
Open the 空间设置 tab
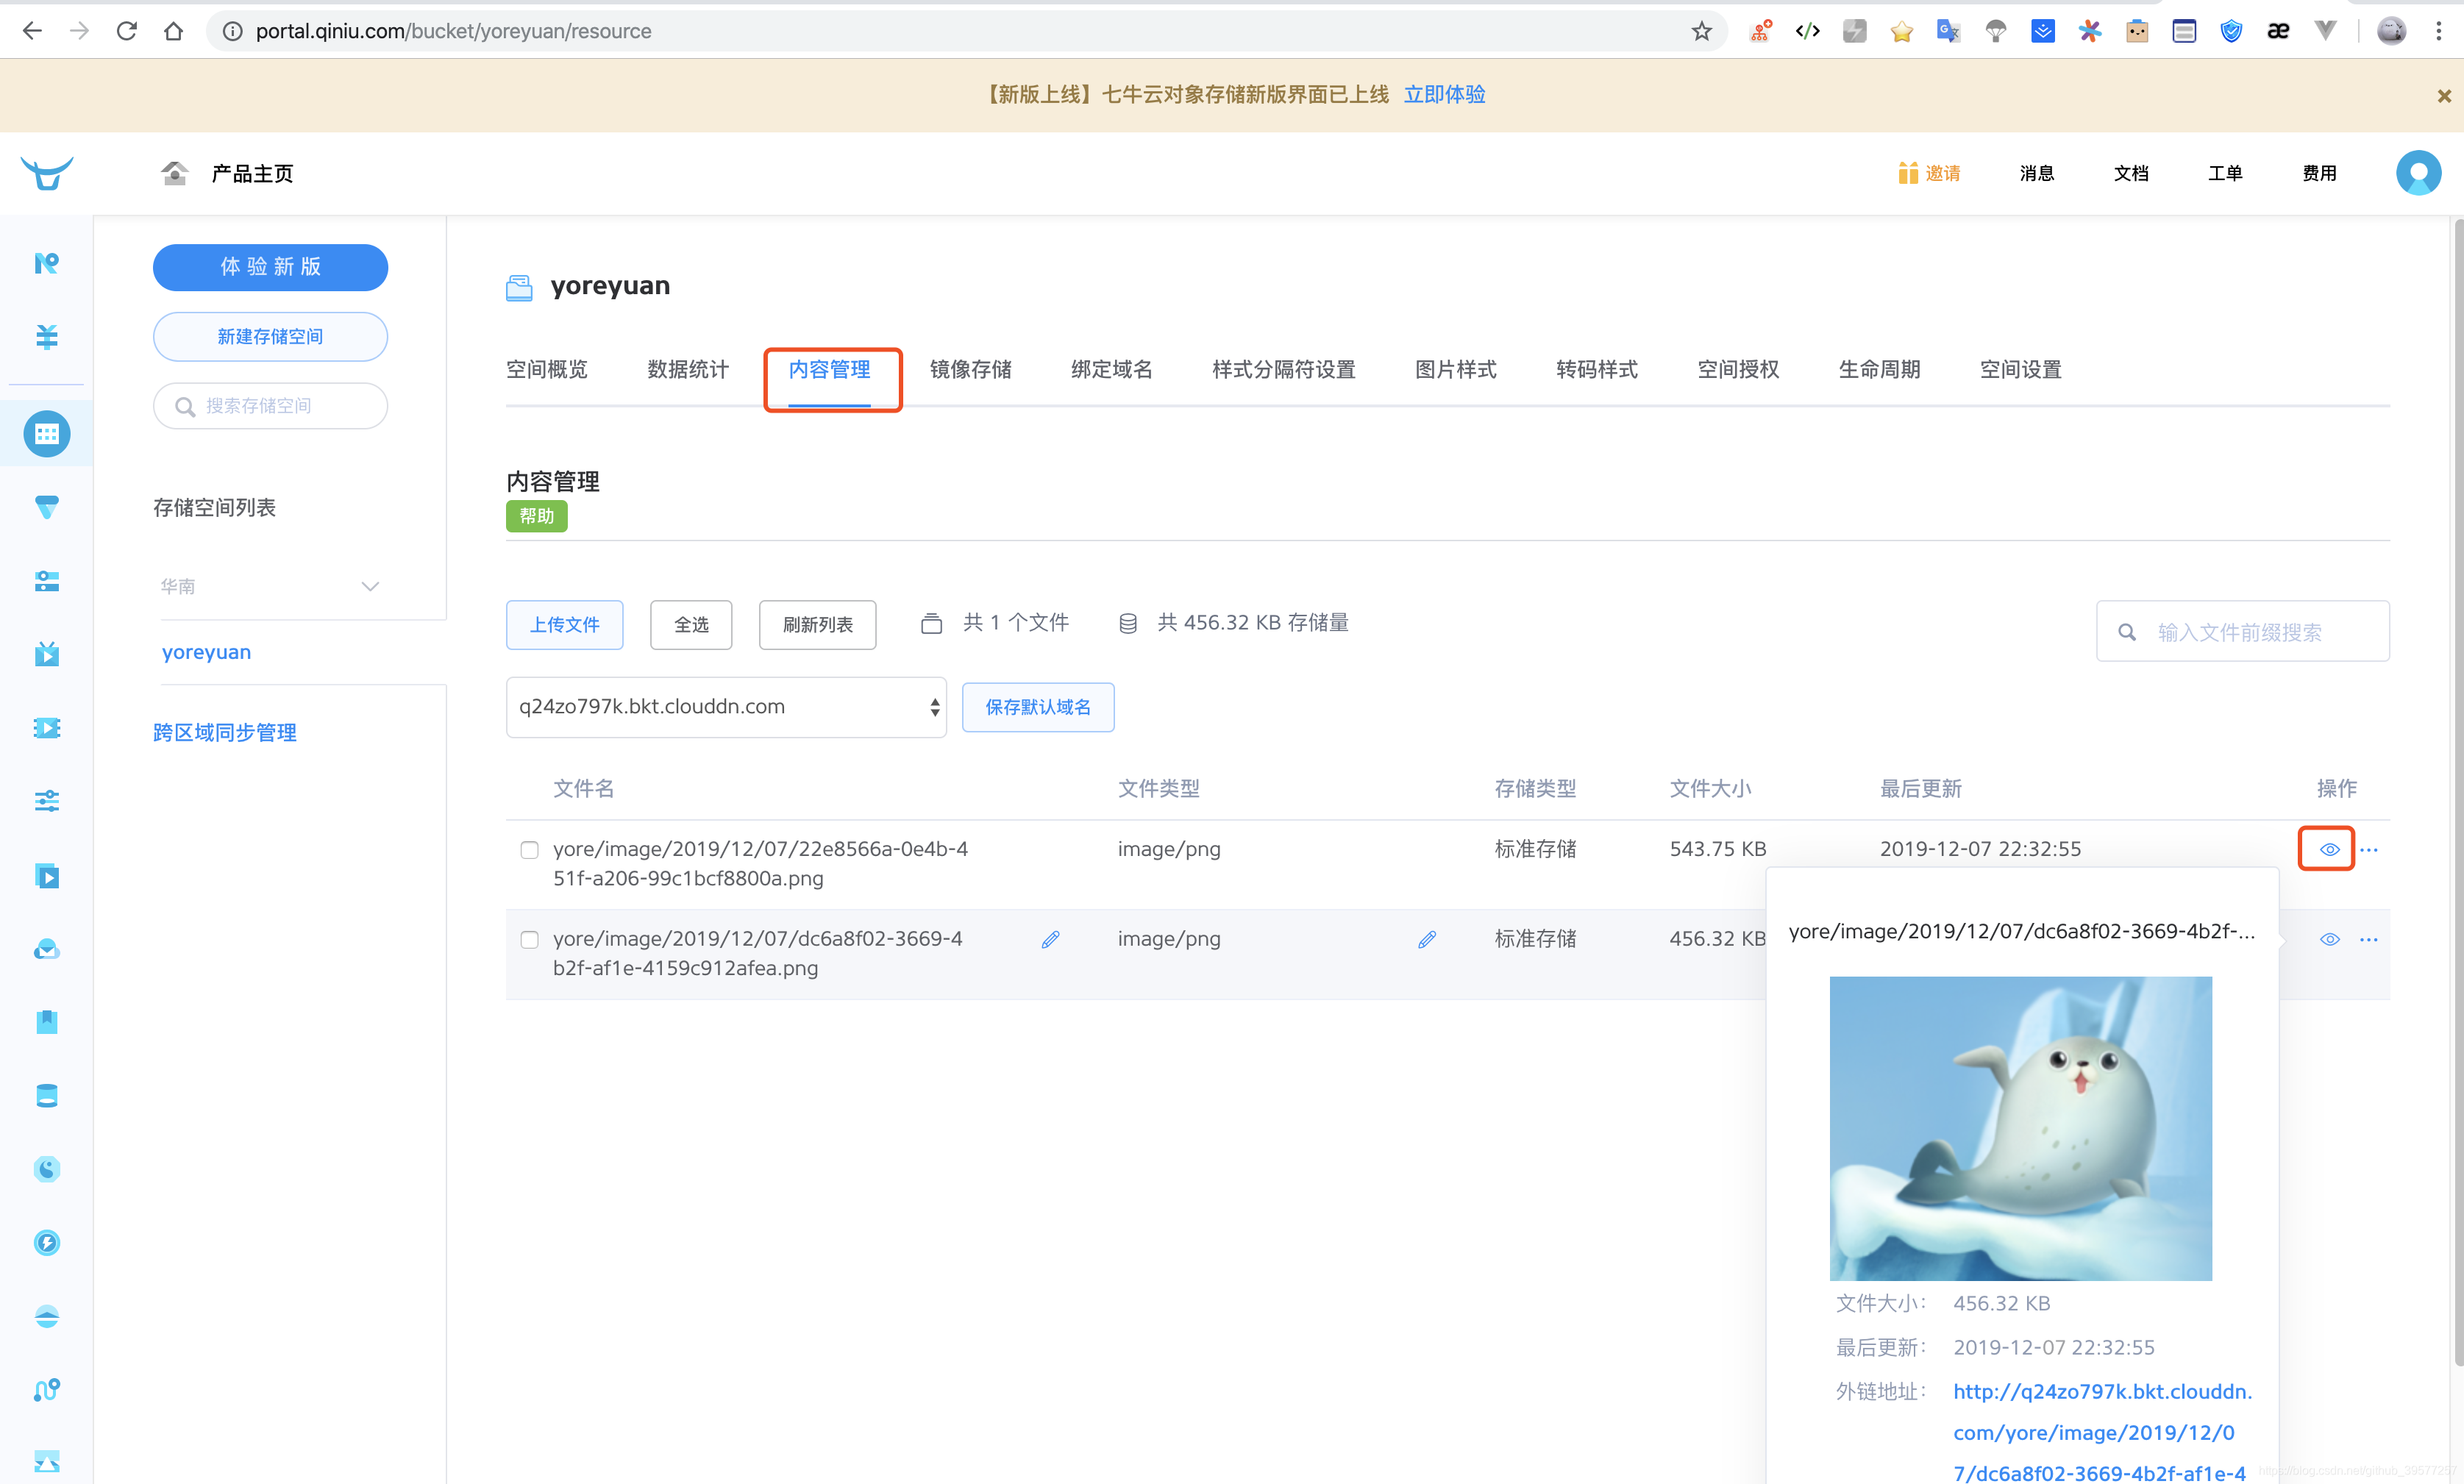[2020, 370]
